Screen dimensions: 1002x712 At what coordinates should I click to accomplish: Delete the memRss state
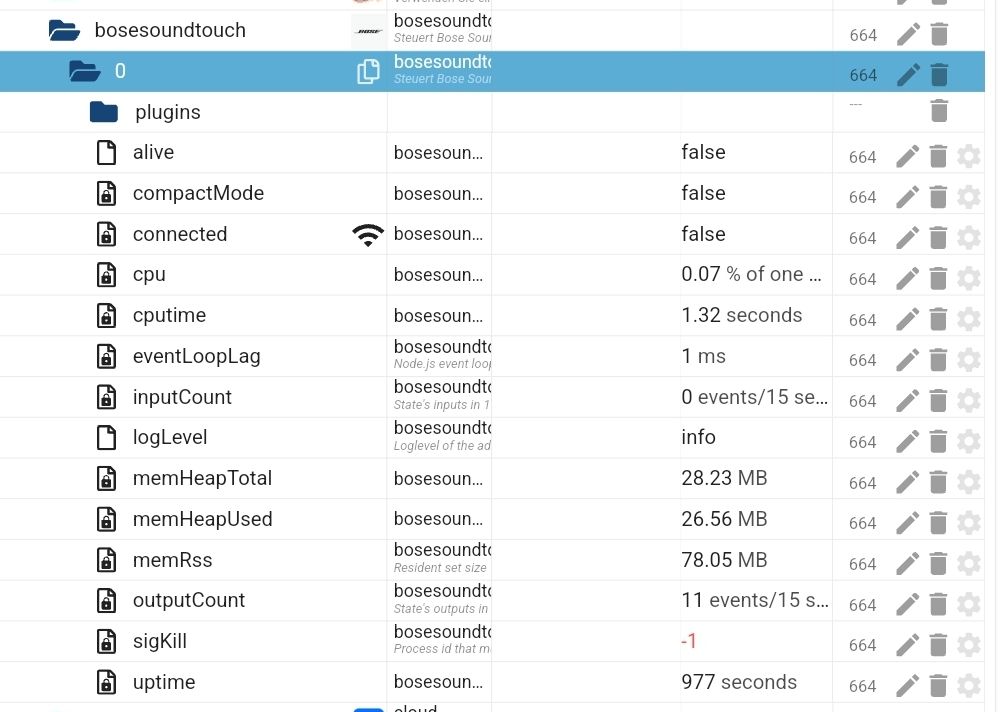[938, 564]
